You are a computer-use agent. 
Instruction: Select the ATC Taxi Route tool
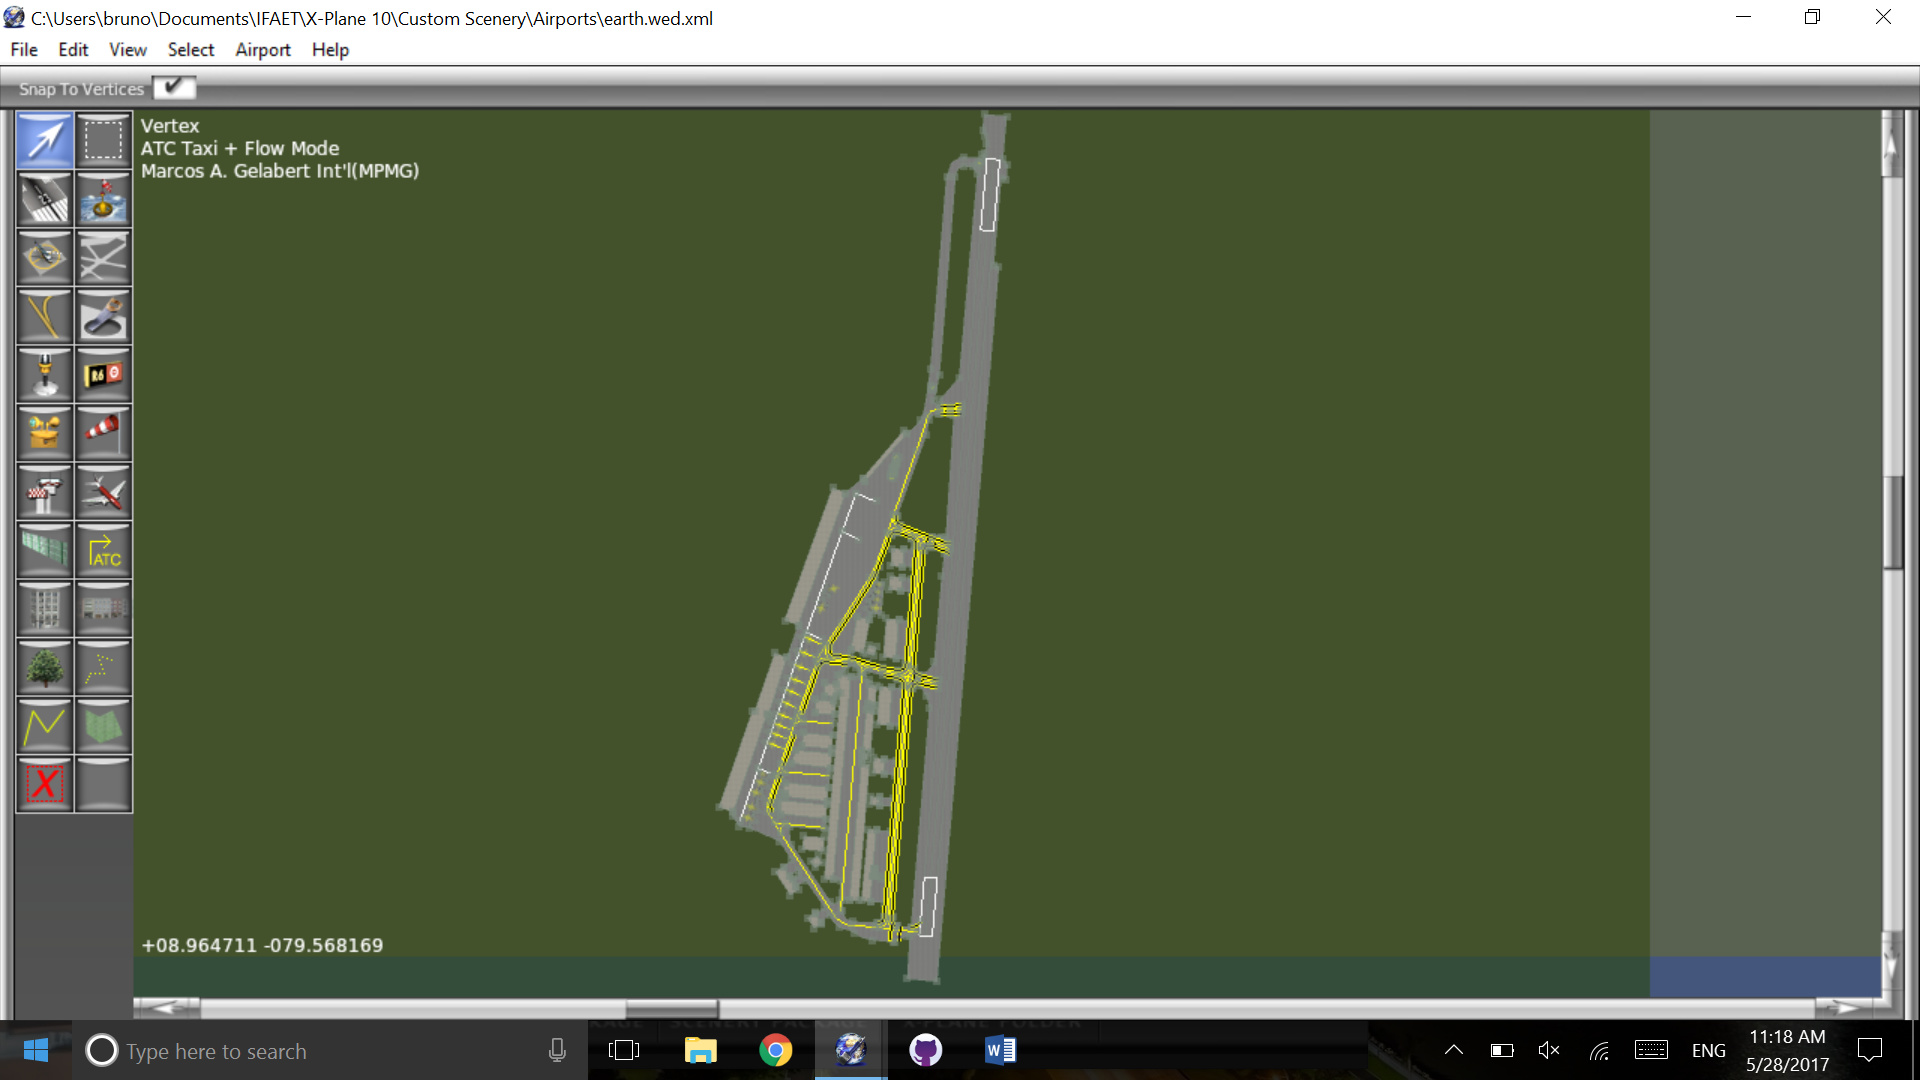(x=103, y=550)
